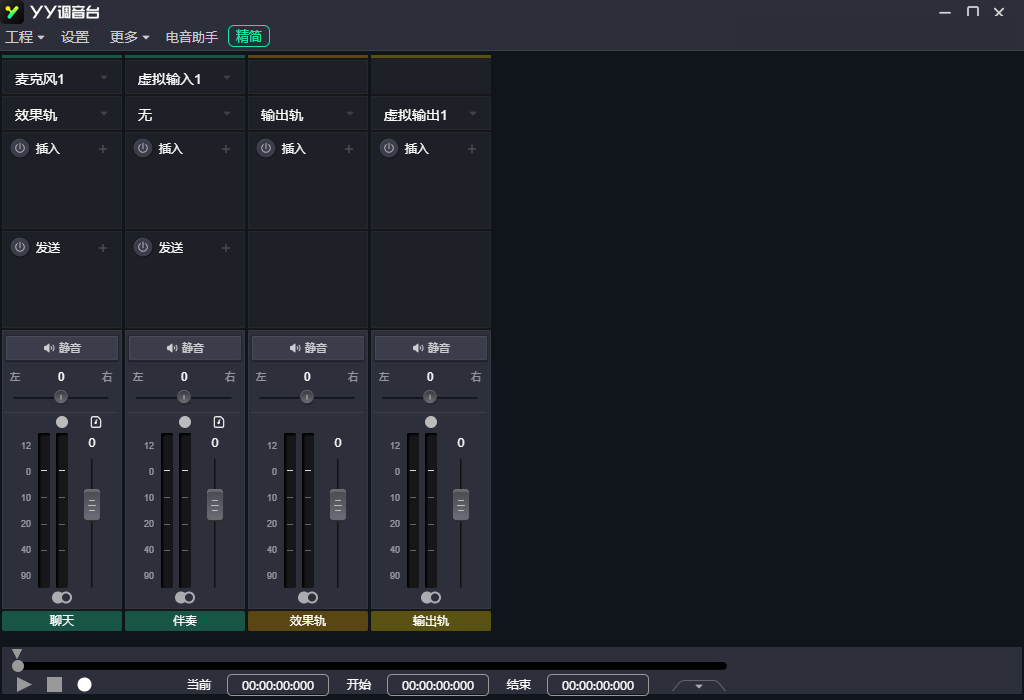Select 电音助手 in the menu bar
Screen dimensions: 1024x700
coord(193,36)
